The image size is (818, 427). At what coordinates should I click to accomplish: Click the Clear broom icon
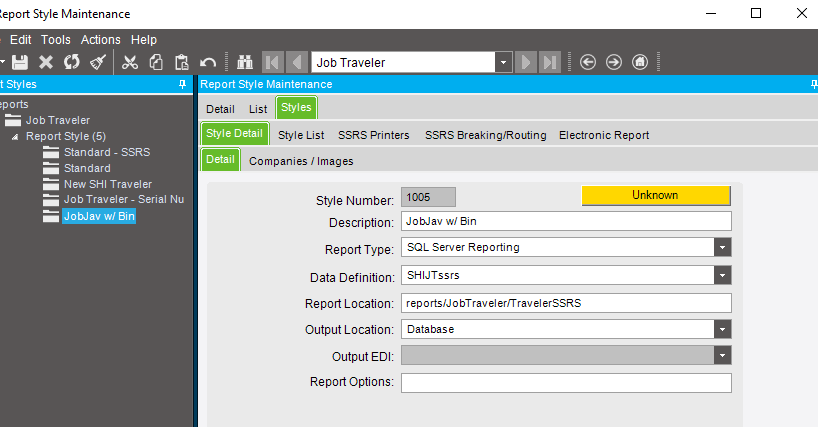98,62
